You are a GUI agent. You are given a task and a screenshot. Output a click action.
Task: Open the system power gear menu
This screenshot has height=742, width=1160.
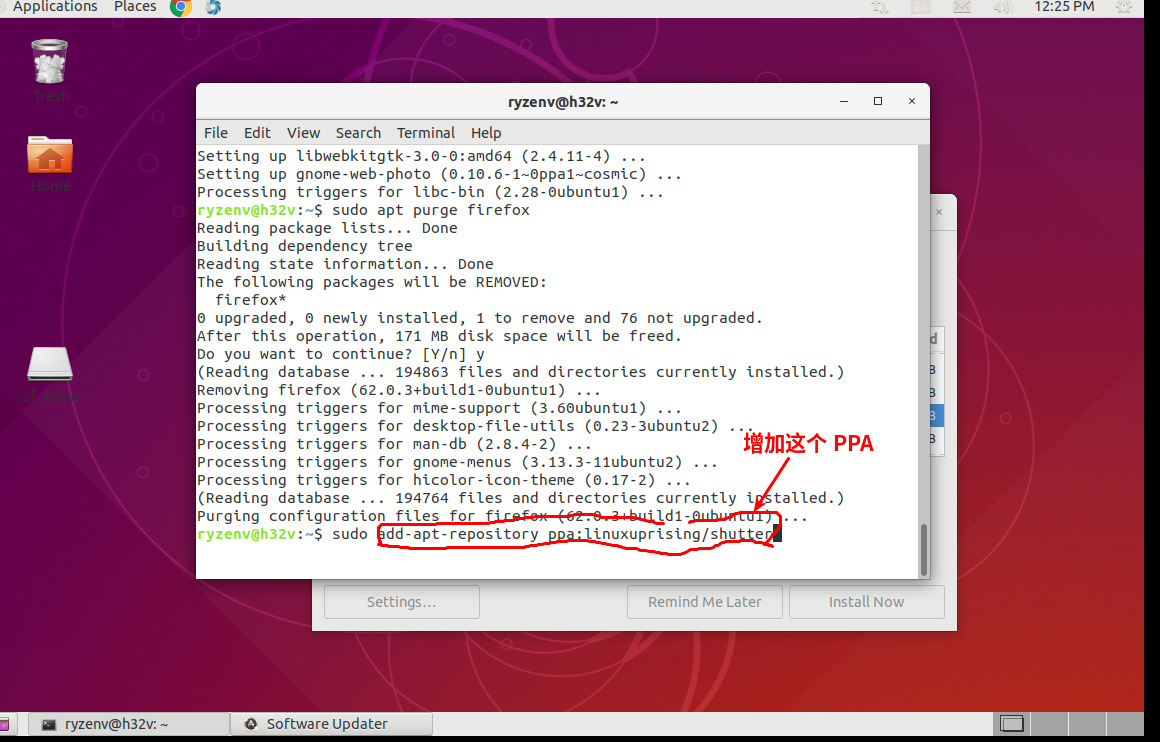[1124, 7]
